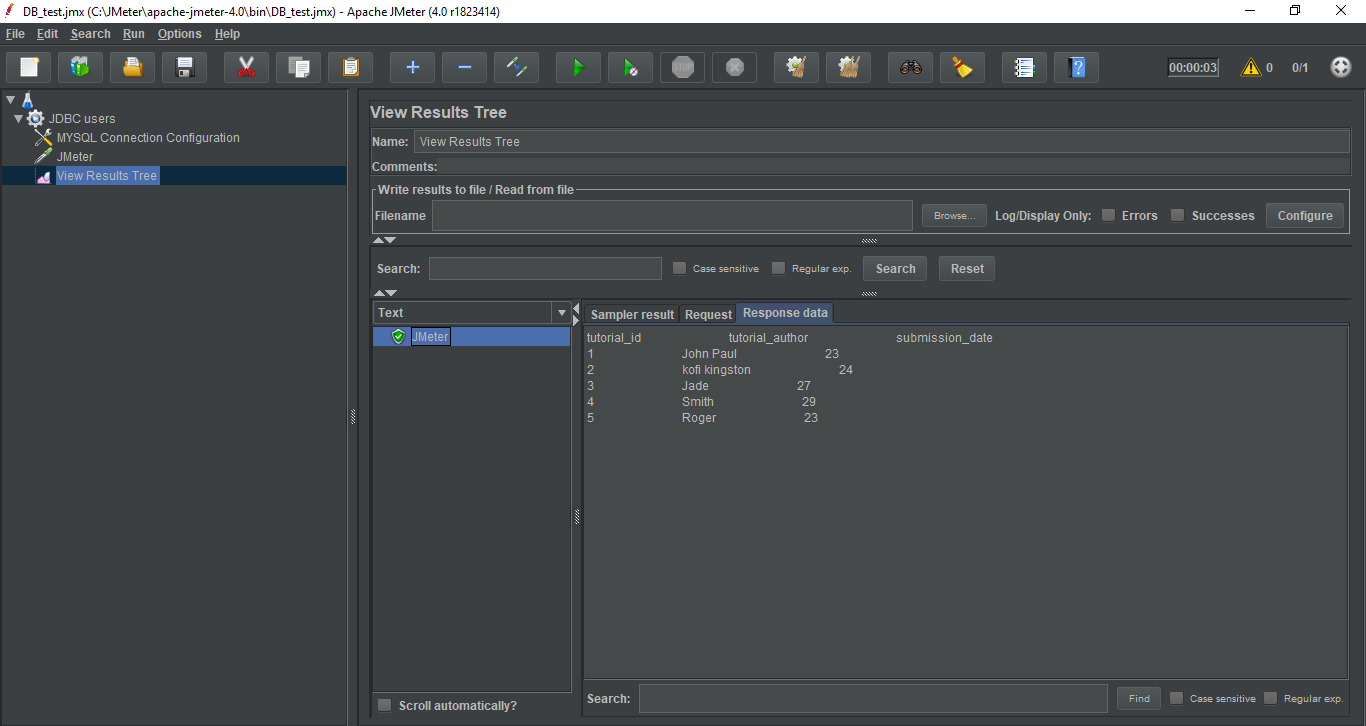Click the Search button
This screenshot has height=726, width=1366.
point(895,268)
